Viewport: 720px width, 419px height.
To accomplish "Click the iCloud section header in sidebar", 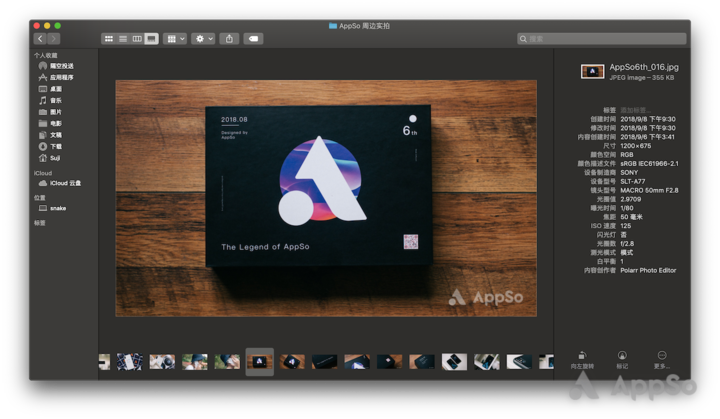I will coord(43,173).
